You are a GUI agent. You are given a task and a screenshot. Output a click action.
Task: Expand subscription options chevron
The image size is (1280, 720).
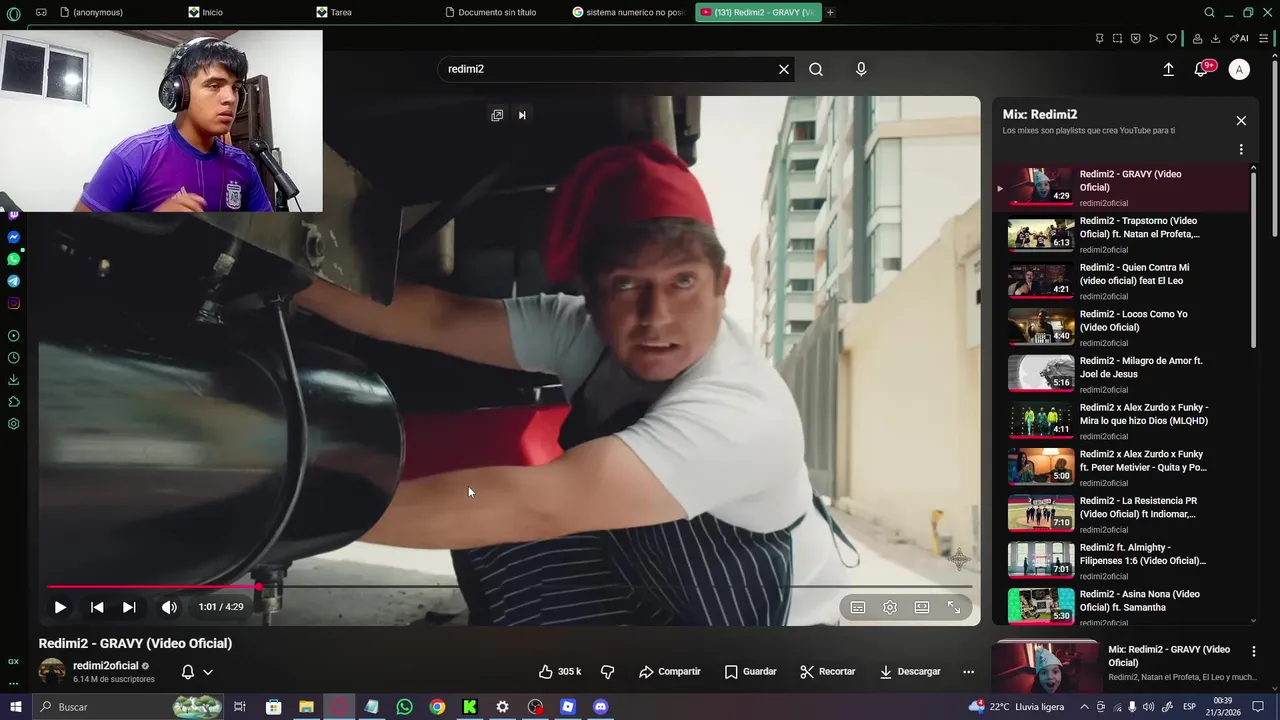pos(208,672)
